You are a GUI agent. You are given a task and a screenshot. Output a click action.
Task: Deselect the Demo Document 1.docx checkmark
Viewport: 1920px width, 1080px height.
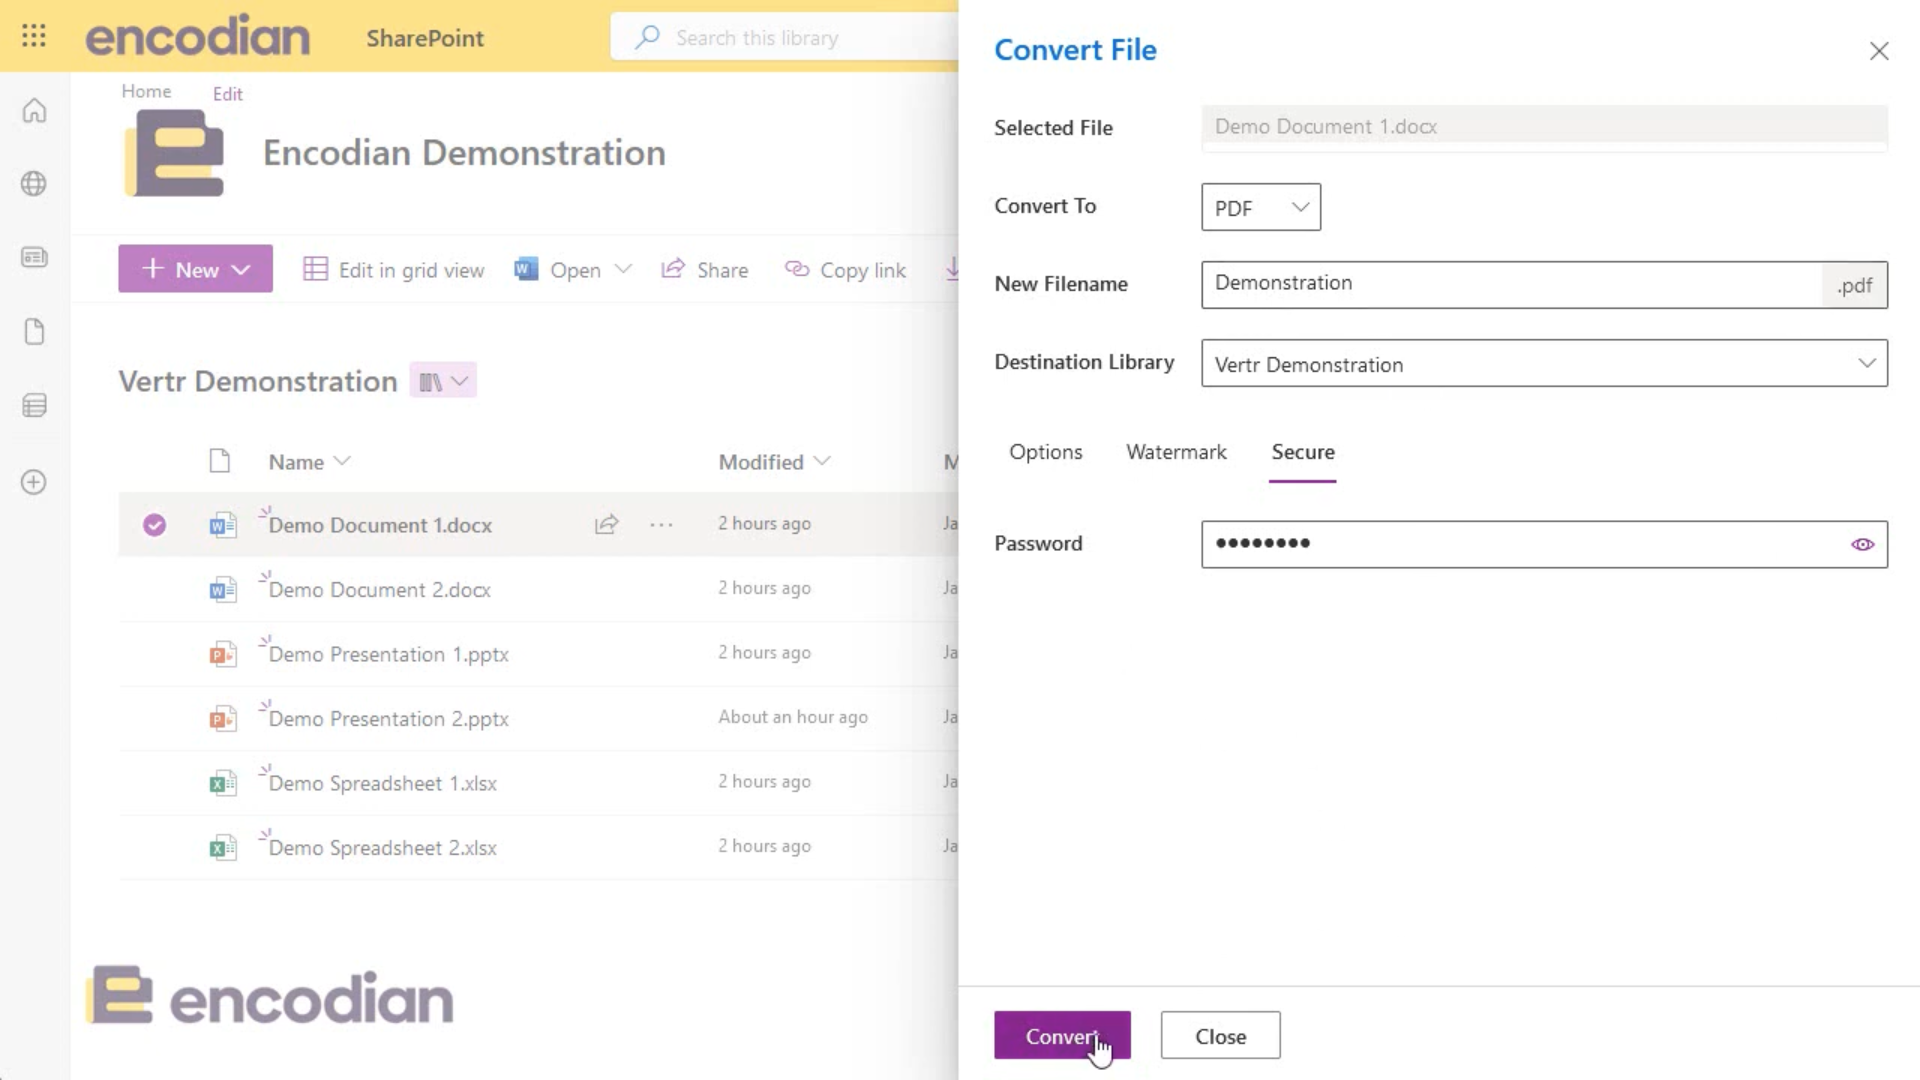pyautogui.click(x=154, y=525)
